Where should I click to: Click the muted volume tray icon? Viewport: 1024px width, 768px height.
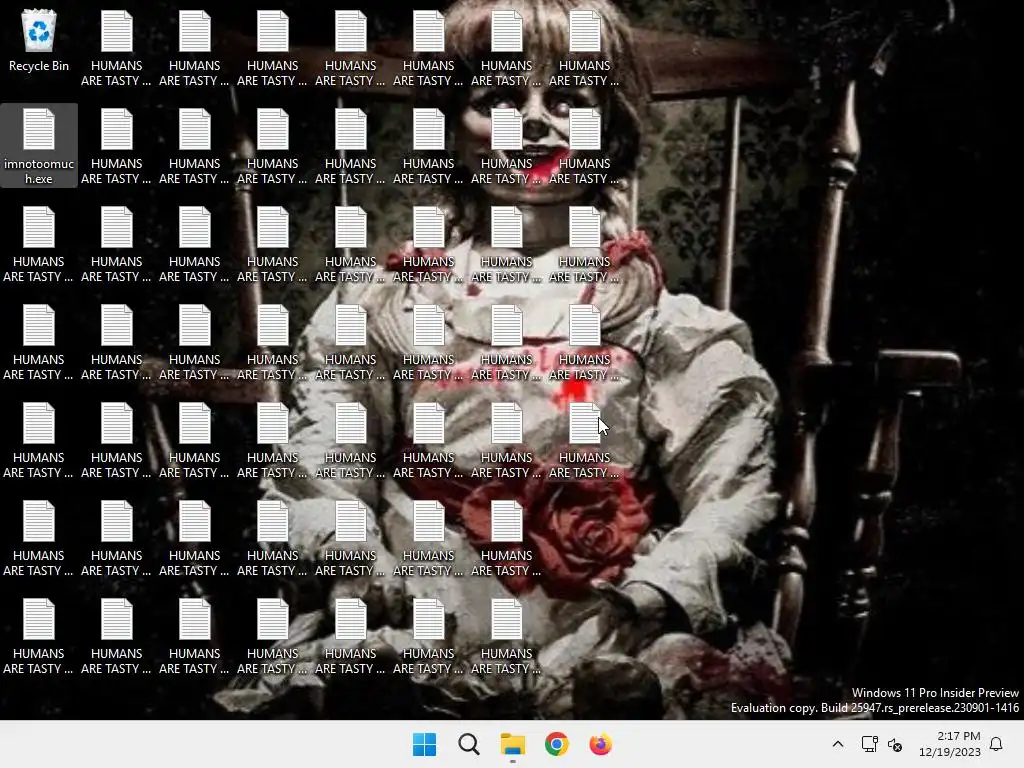click(895, 744)
